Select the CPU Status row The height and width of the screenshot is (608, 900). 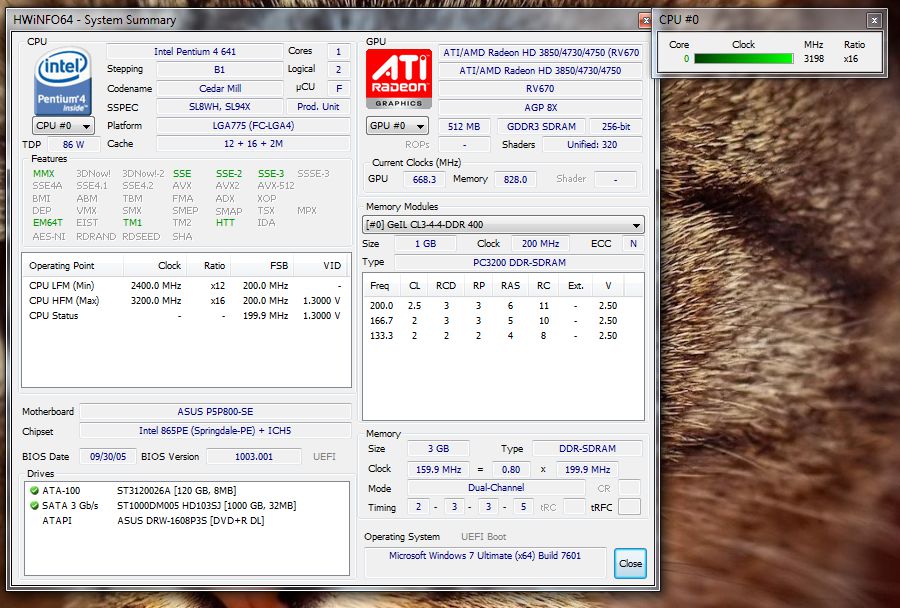coord(185,315)
